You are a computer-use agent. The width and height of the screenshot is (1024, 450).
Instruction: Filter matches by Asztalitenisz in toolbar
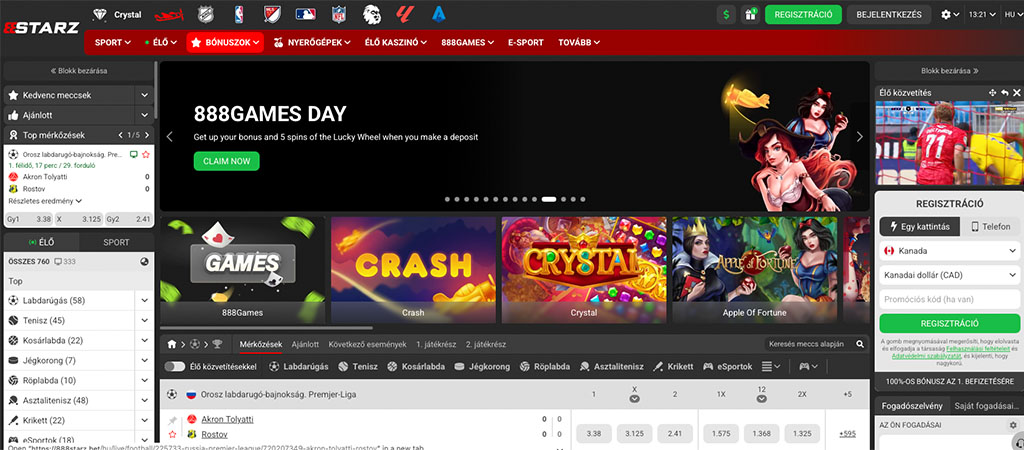click(611, 366)
